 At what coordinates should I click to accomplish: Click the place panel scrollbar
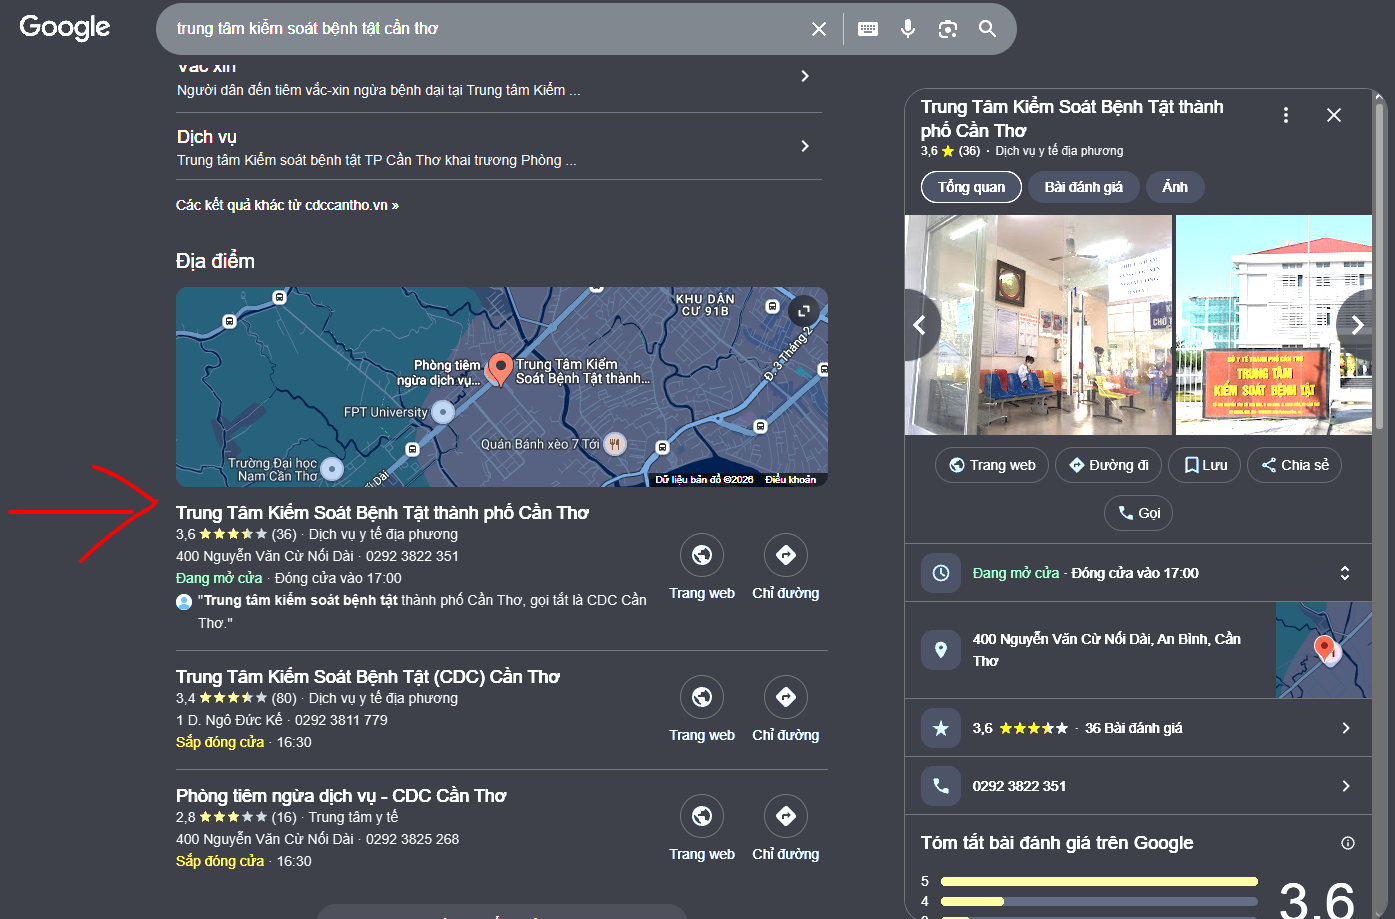pos(1380,265)
